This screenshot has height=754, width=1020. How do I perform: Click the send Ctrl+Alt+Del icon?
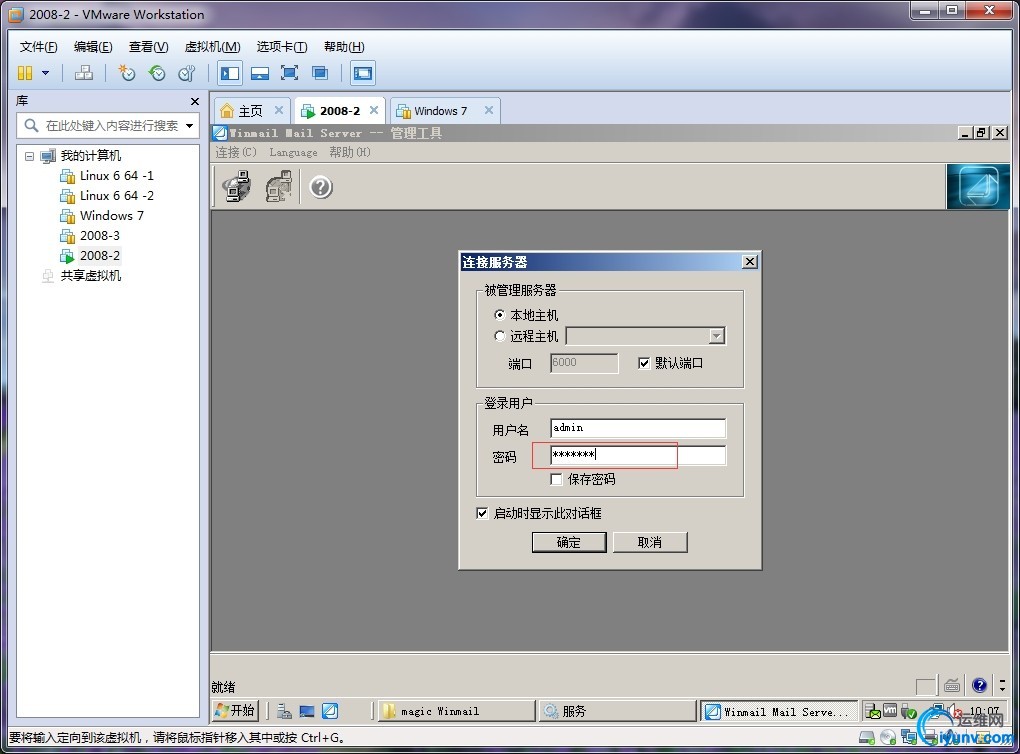point(83,73)
